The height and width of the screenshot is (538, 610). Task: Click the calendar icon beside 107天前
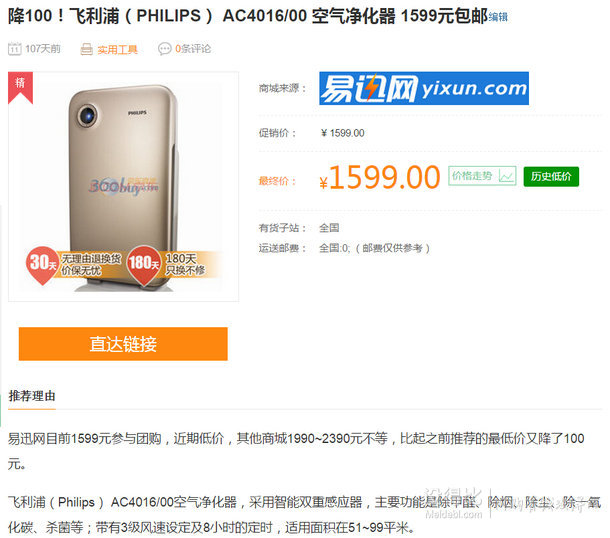point(14,49)
